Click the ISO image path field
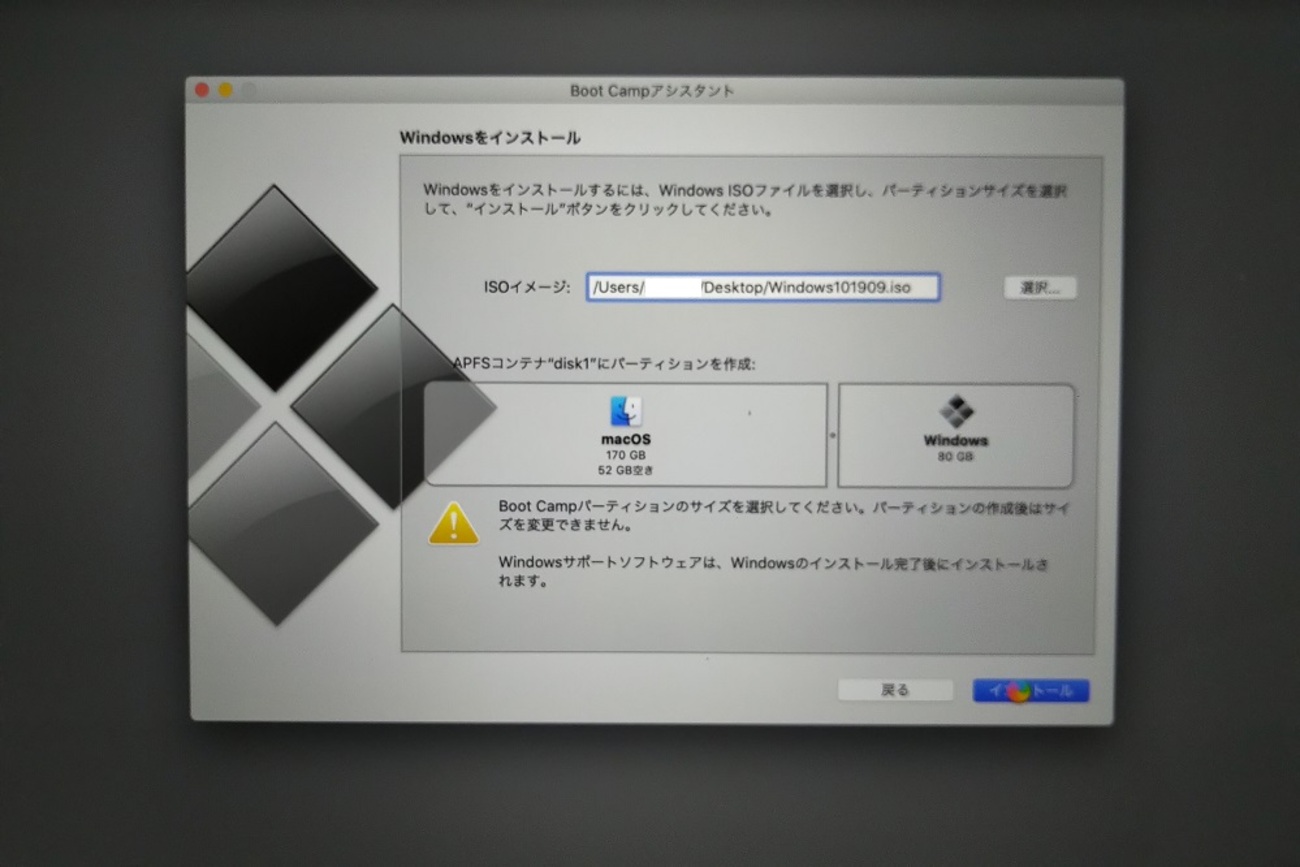1300x867 pixels. pos(763,288)
